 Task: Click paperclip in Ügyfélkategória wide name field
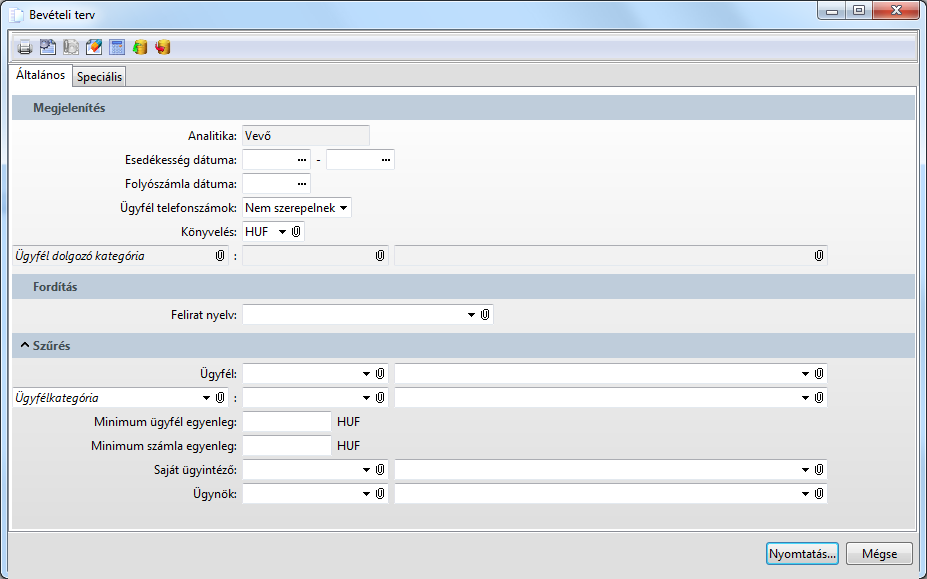[x=819, y=397]
